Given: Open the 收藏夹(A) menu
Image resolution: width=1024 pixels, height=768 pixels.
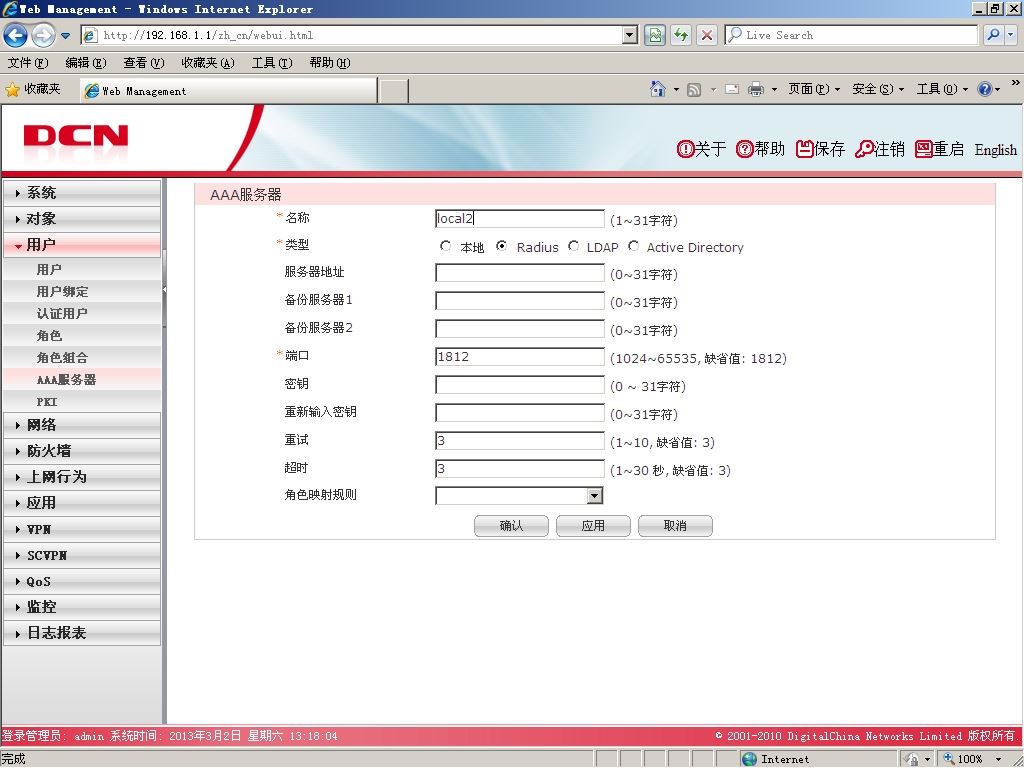Looking at the screenshot, I should coord(208,63).
